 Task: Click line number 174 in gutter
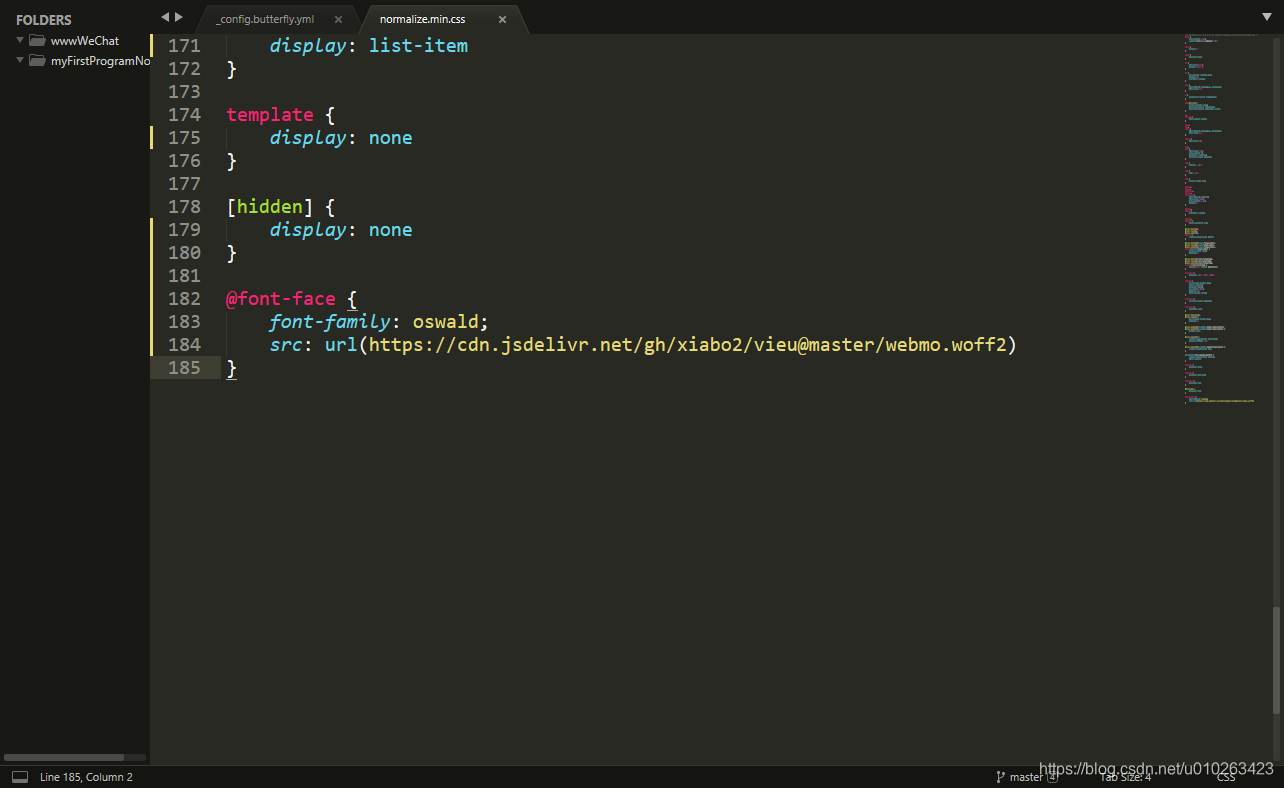click(184, 115)
